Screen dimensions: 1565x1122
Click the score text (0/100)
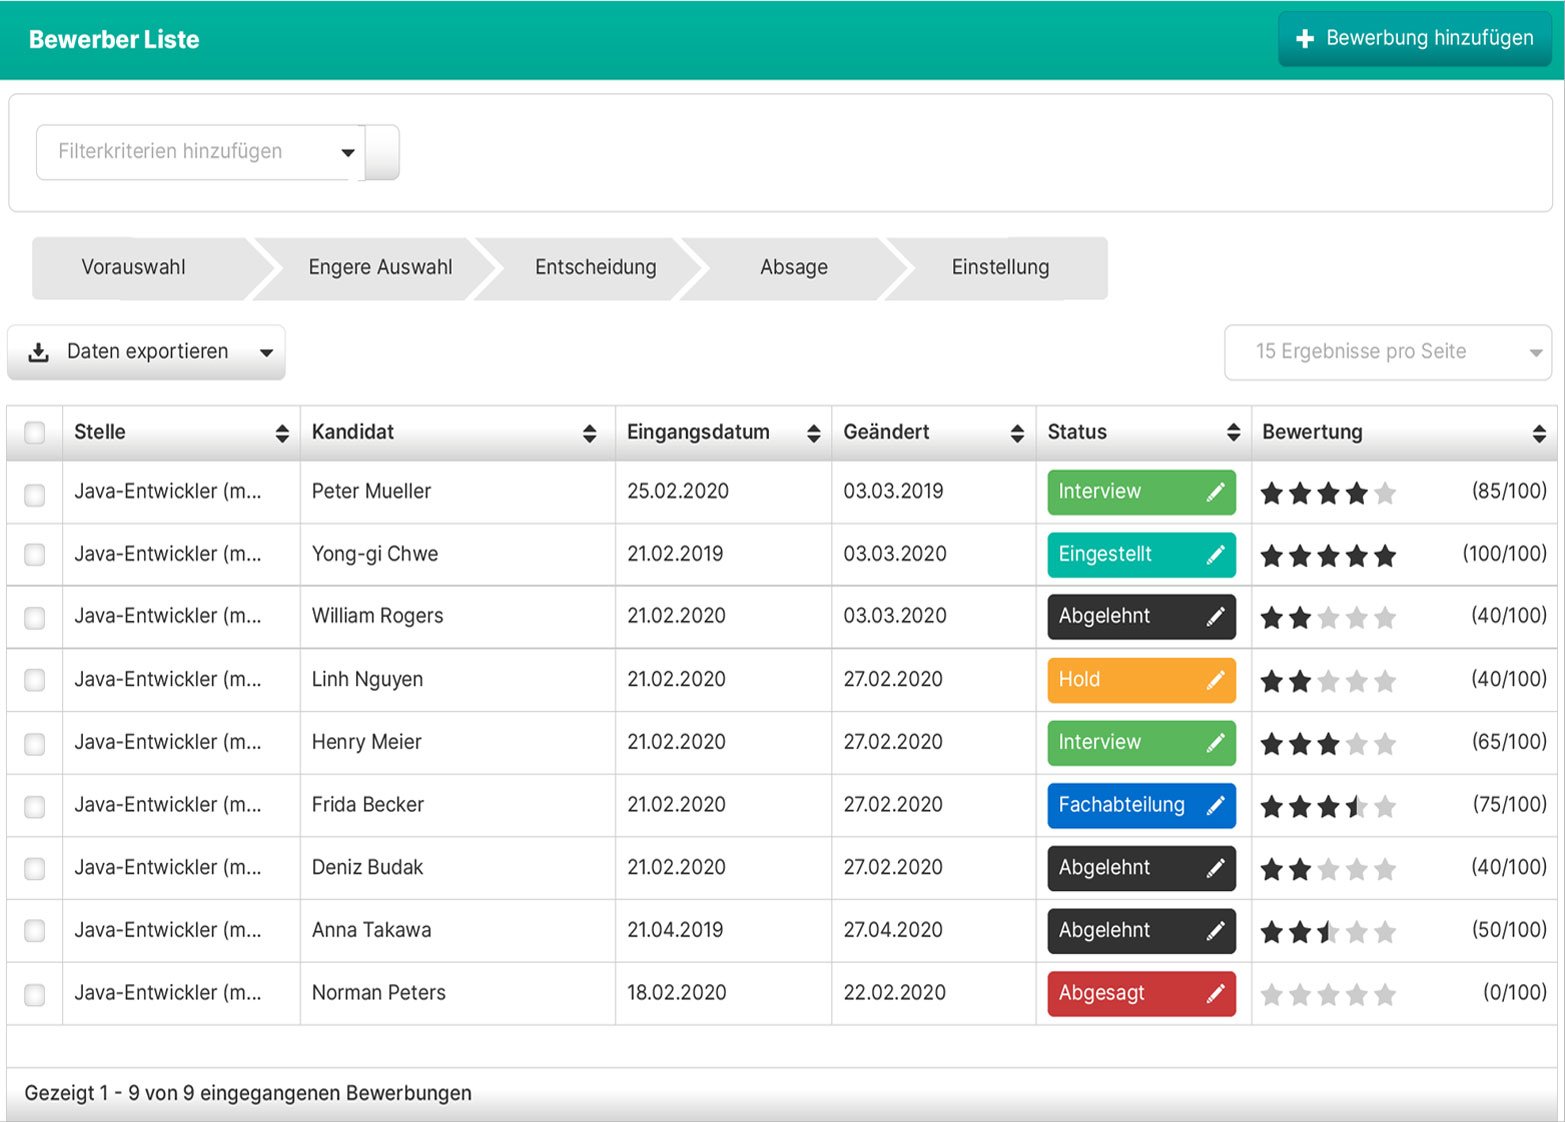point(1514,993)
